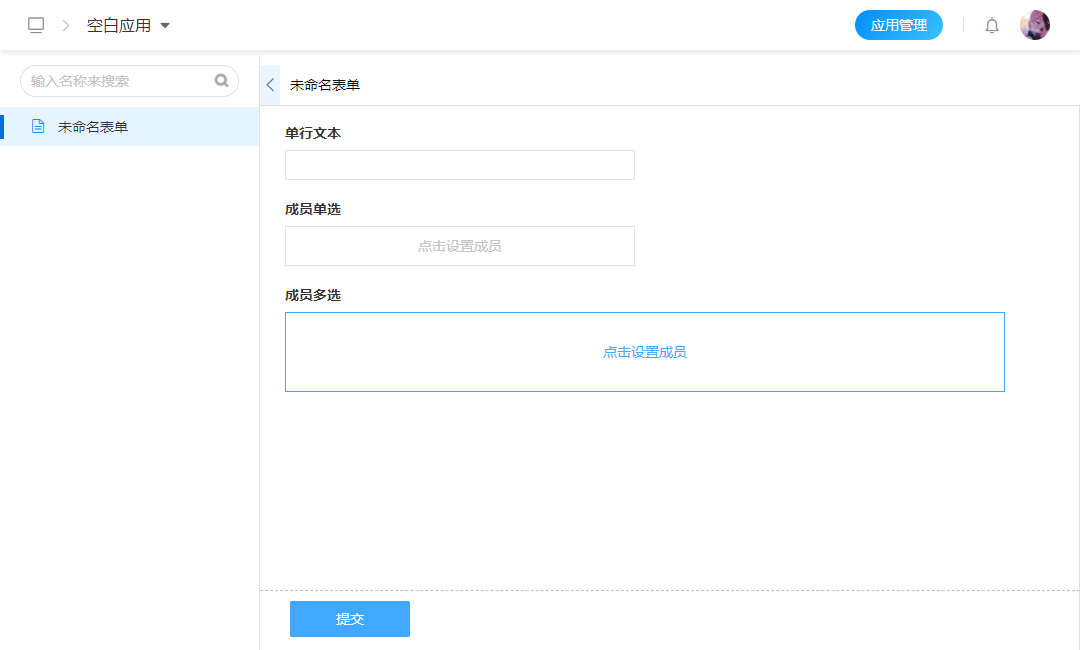Click the form document icon in the sidebar
This screenshot has width=1080, height=650.
click(x=38, y=127)
